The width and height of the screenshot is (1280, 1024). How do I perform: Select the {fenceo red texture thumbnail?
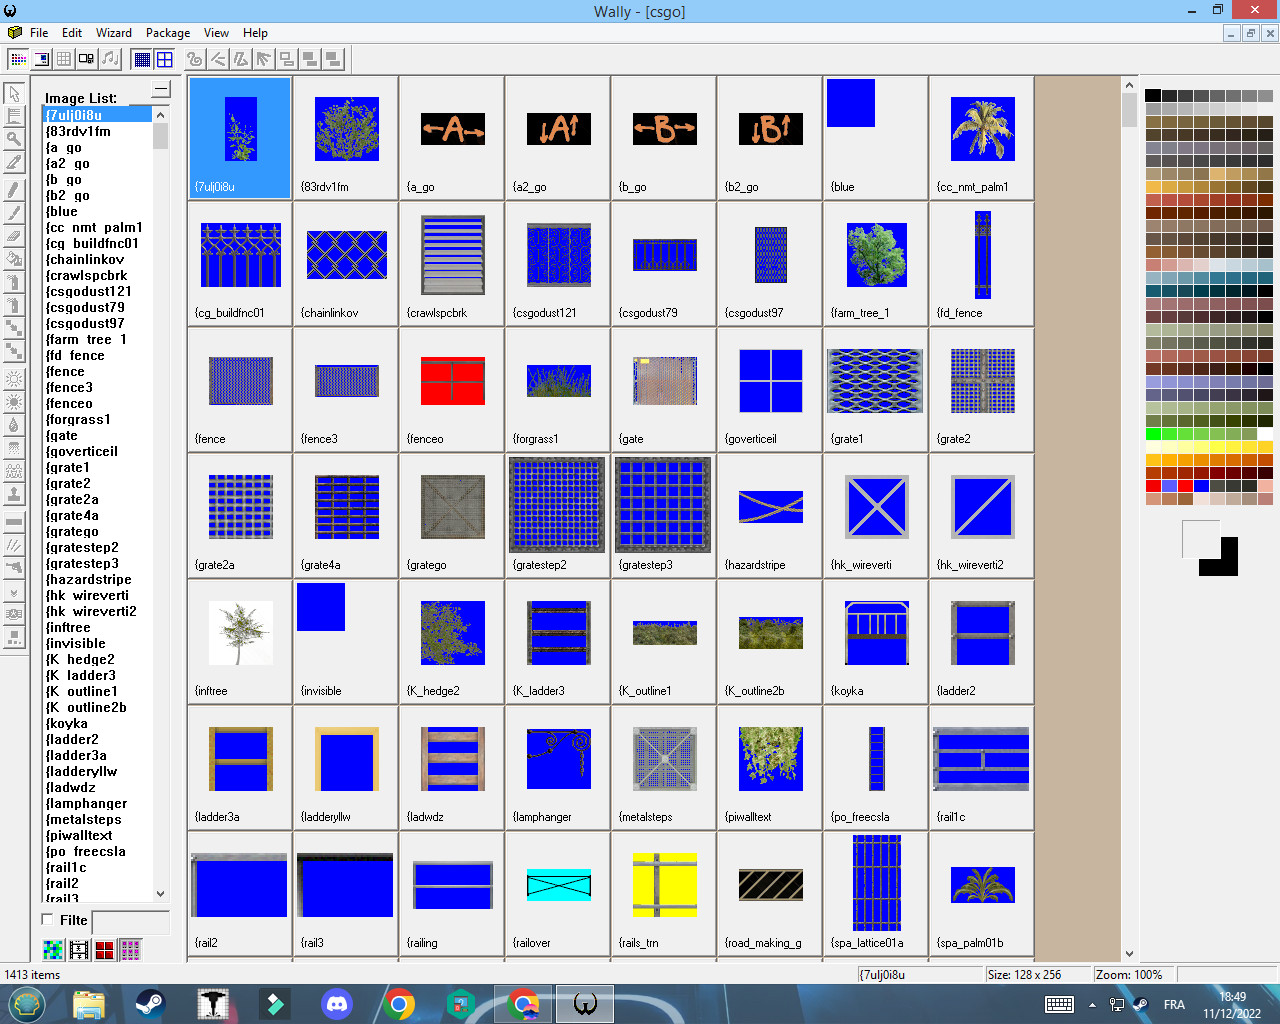pyautogui.click(x=452, y=389)
